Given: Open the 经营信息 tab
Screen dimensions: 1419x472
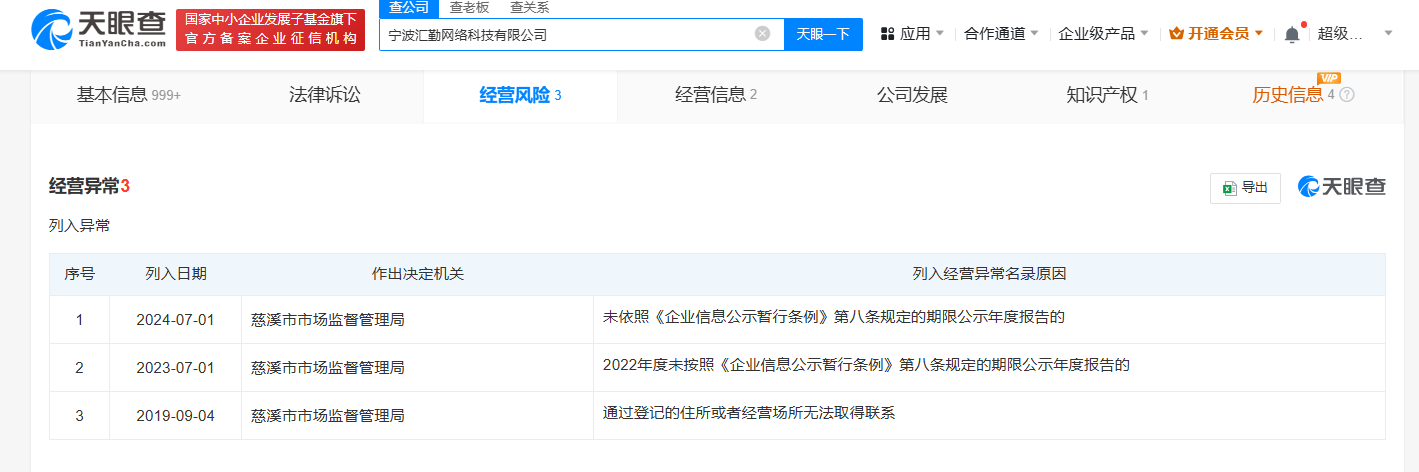Looking at the screenshot, I should (x=716, y=96).
